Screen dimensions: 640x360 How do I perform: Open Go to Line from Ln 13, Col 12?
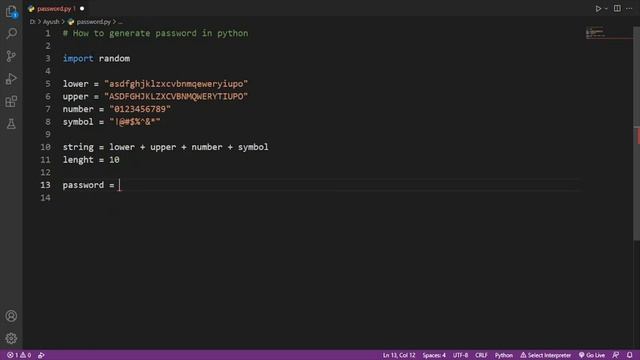tap(399, 355)
